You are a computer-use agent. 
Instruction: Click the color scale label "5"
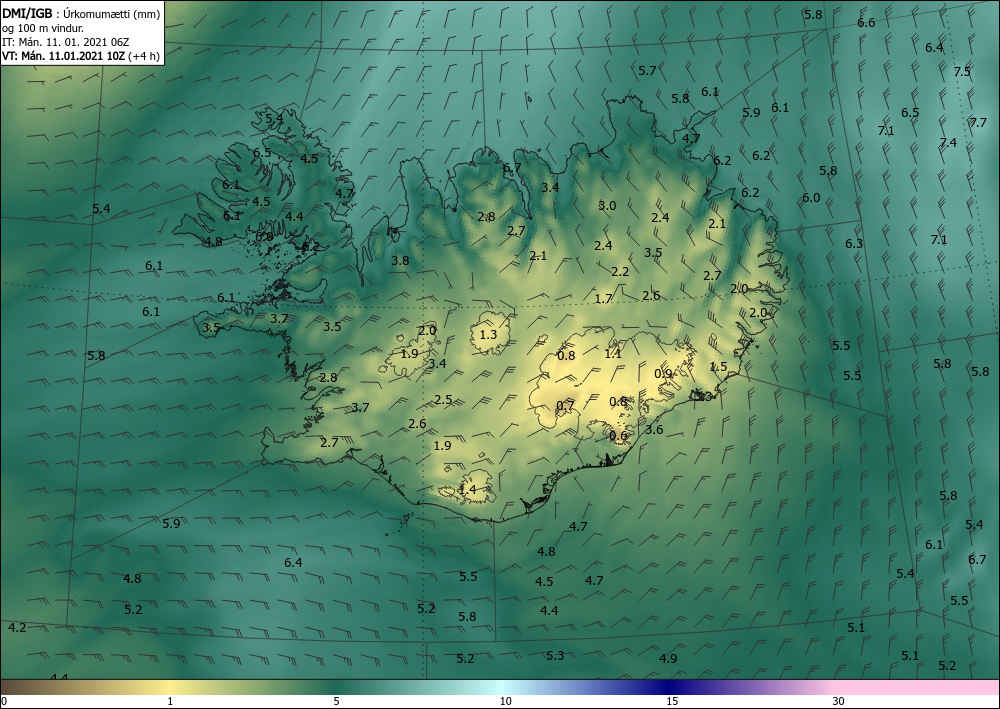336,701
